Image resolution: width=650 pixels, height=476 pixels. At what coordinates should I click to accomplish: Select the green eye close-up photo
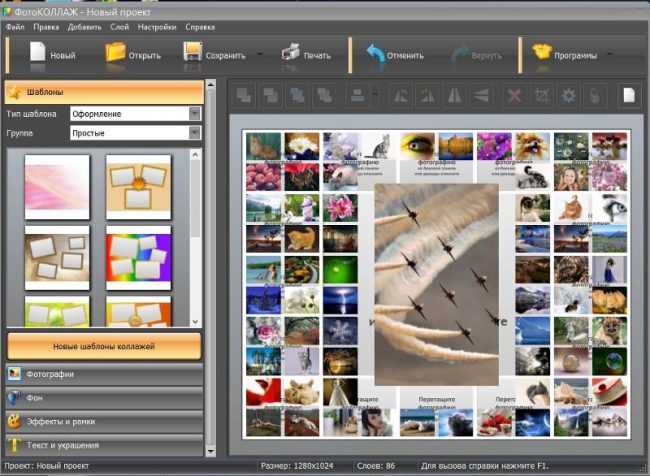click(x=417, y=146)
